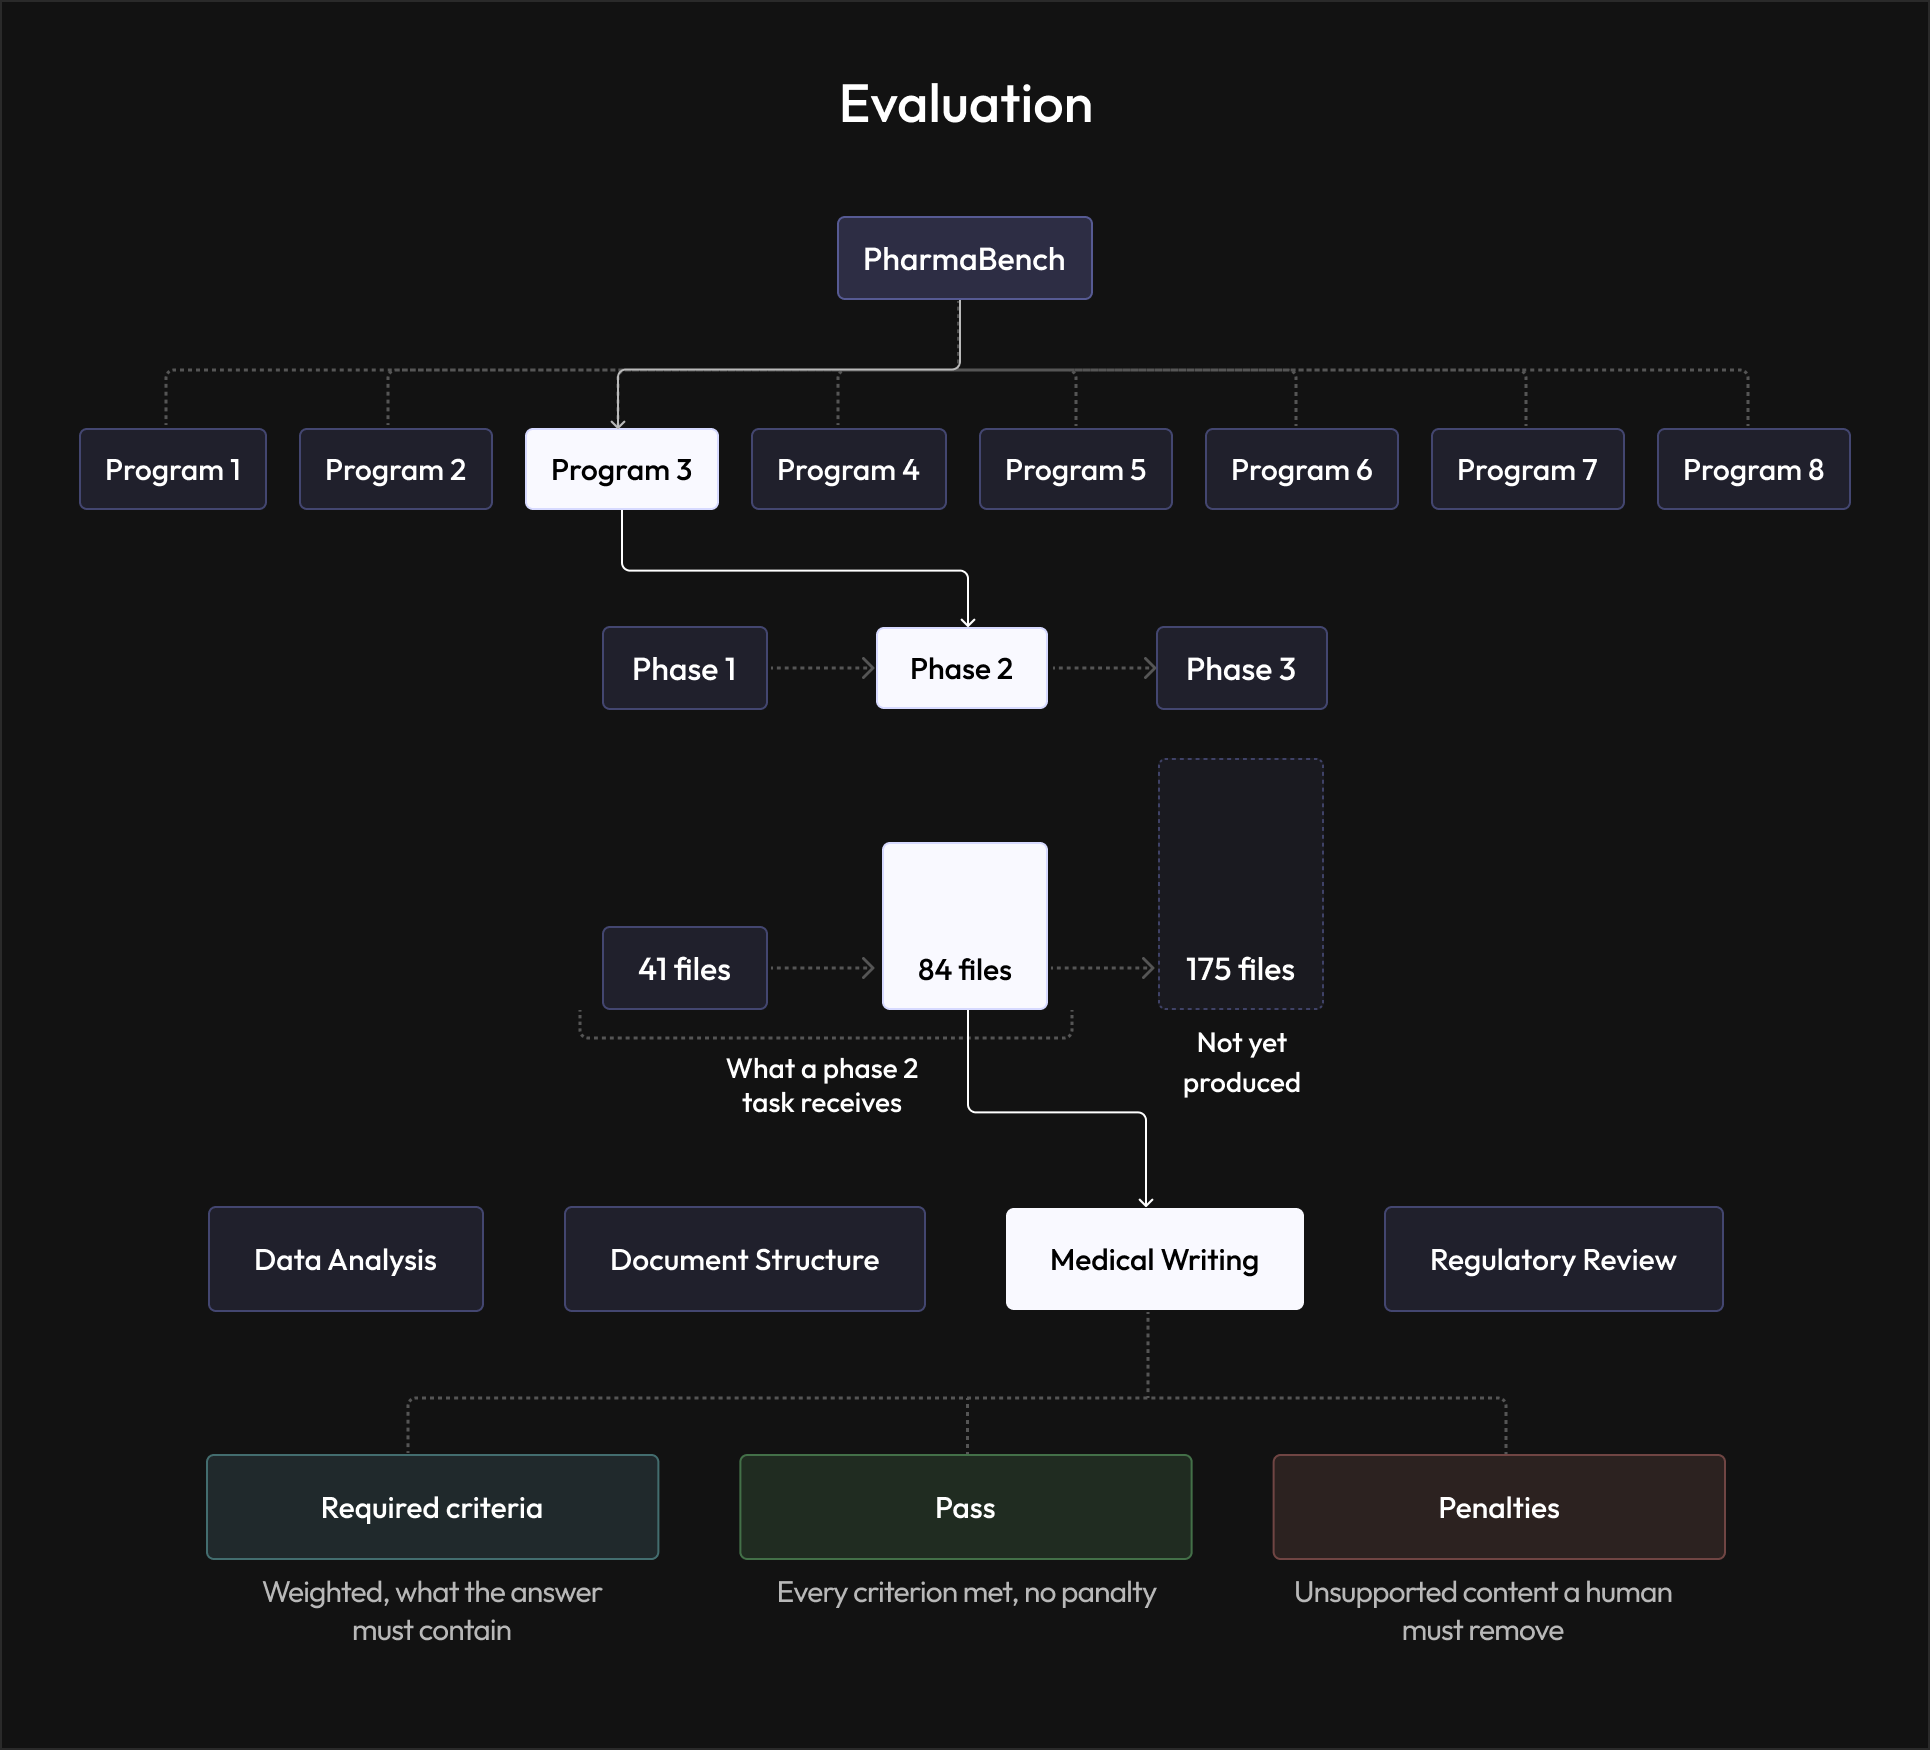Select the Program 1 box
The height and width of the screenshot is (1750, 1930).
click(x=173, y=469)
